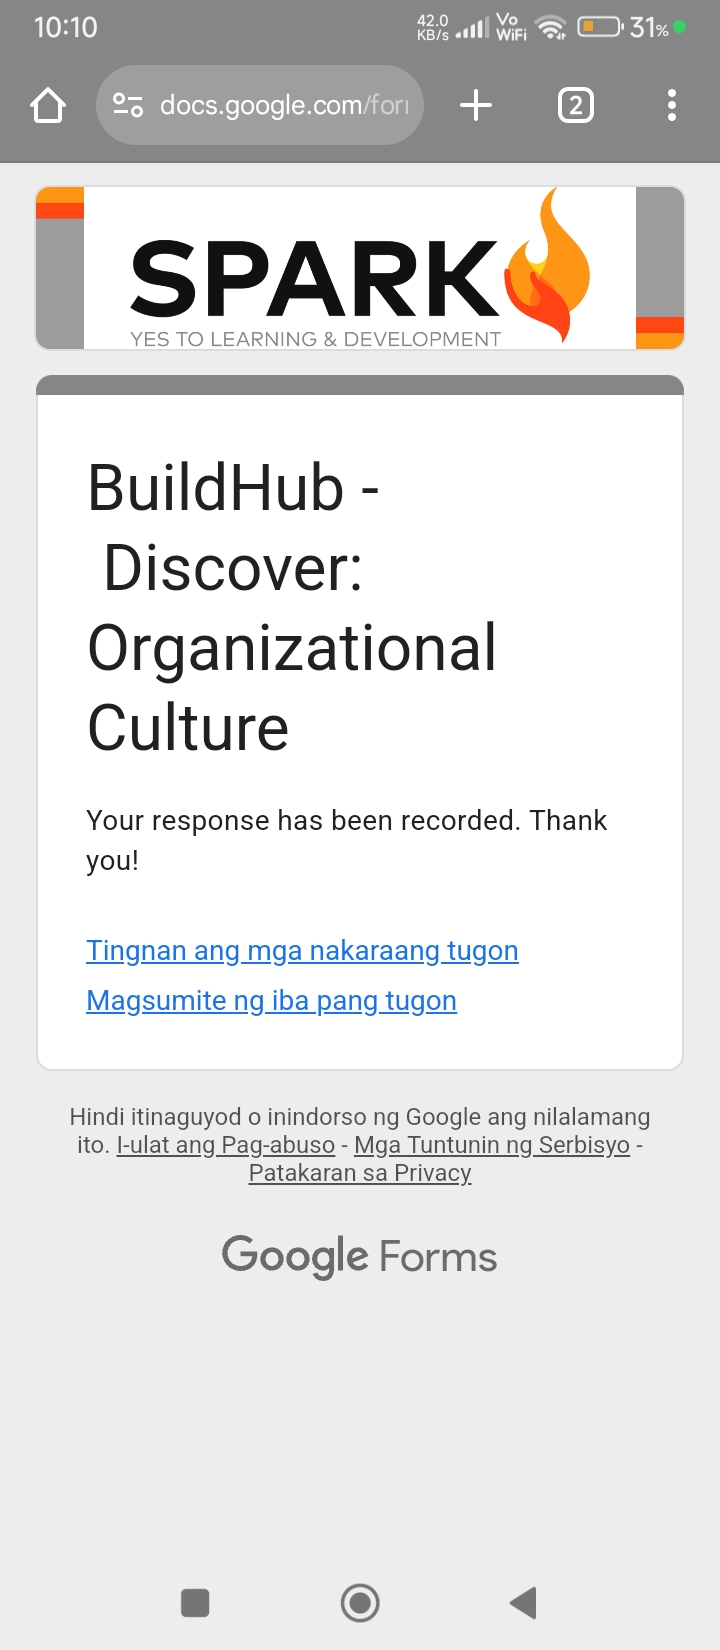Open the three-dot browser menu
The image size is (720, 1650).
tap(671, 105)
